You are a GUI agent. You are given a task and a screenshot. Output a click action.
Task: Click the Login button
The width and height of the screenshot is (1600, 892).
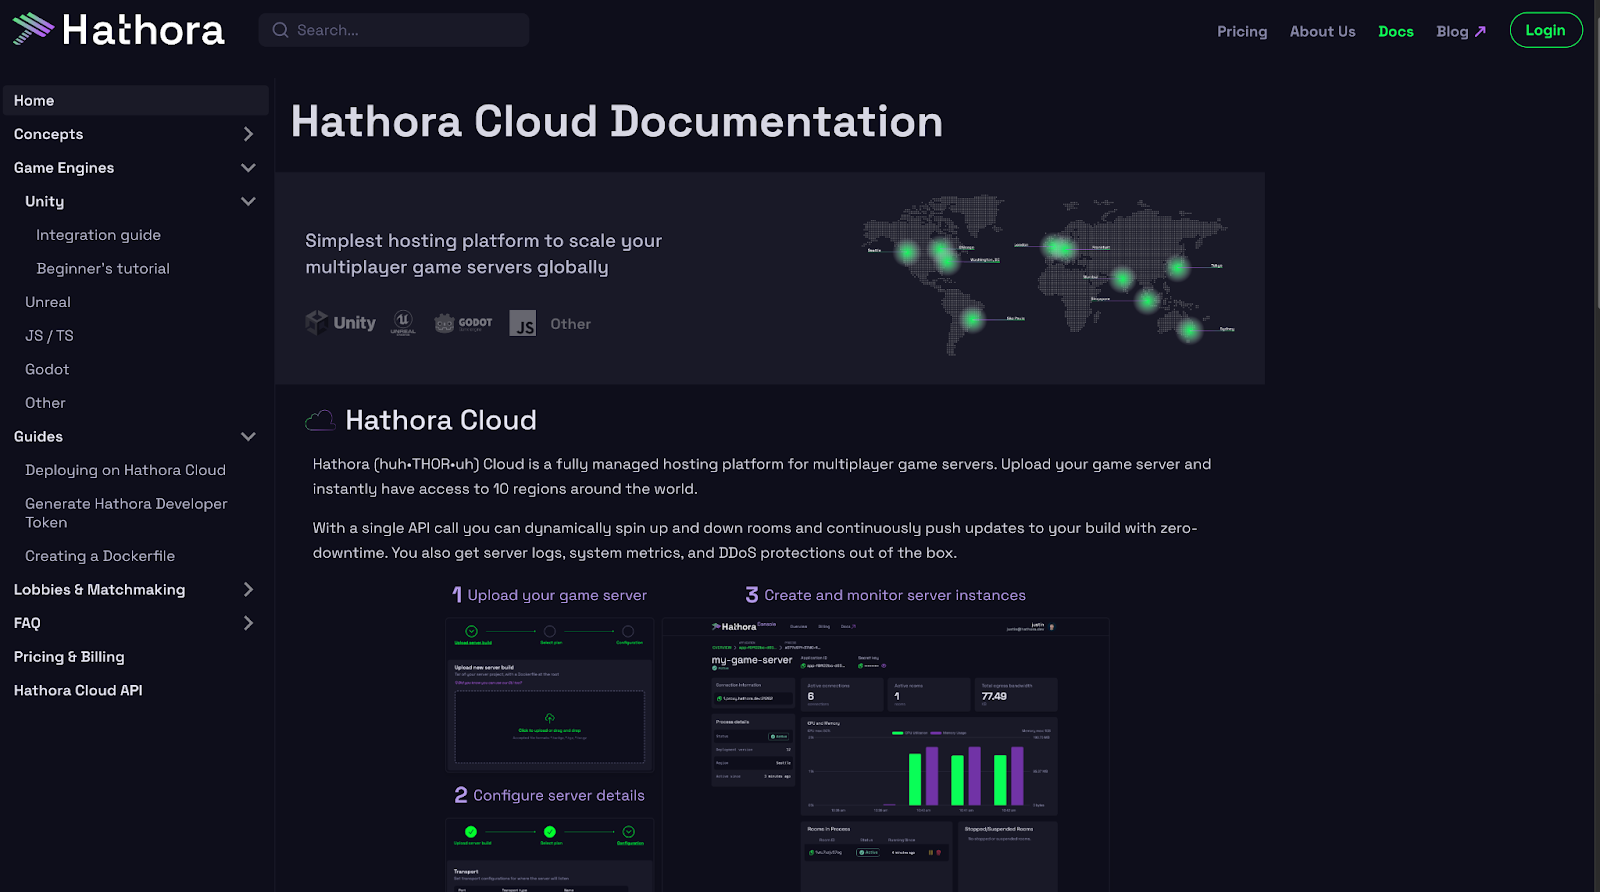coord(1546,30)
